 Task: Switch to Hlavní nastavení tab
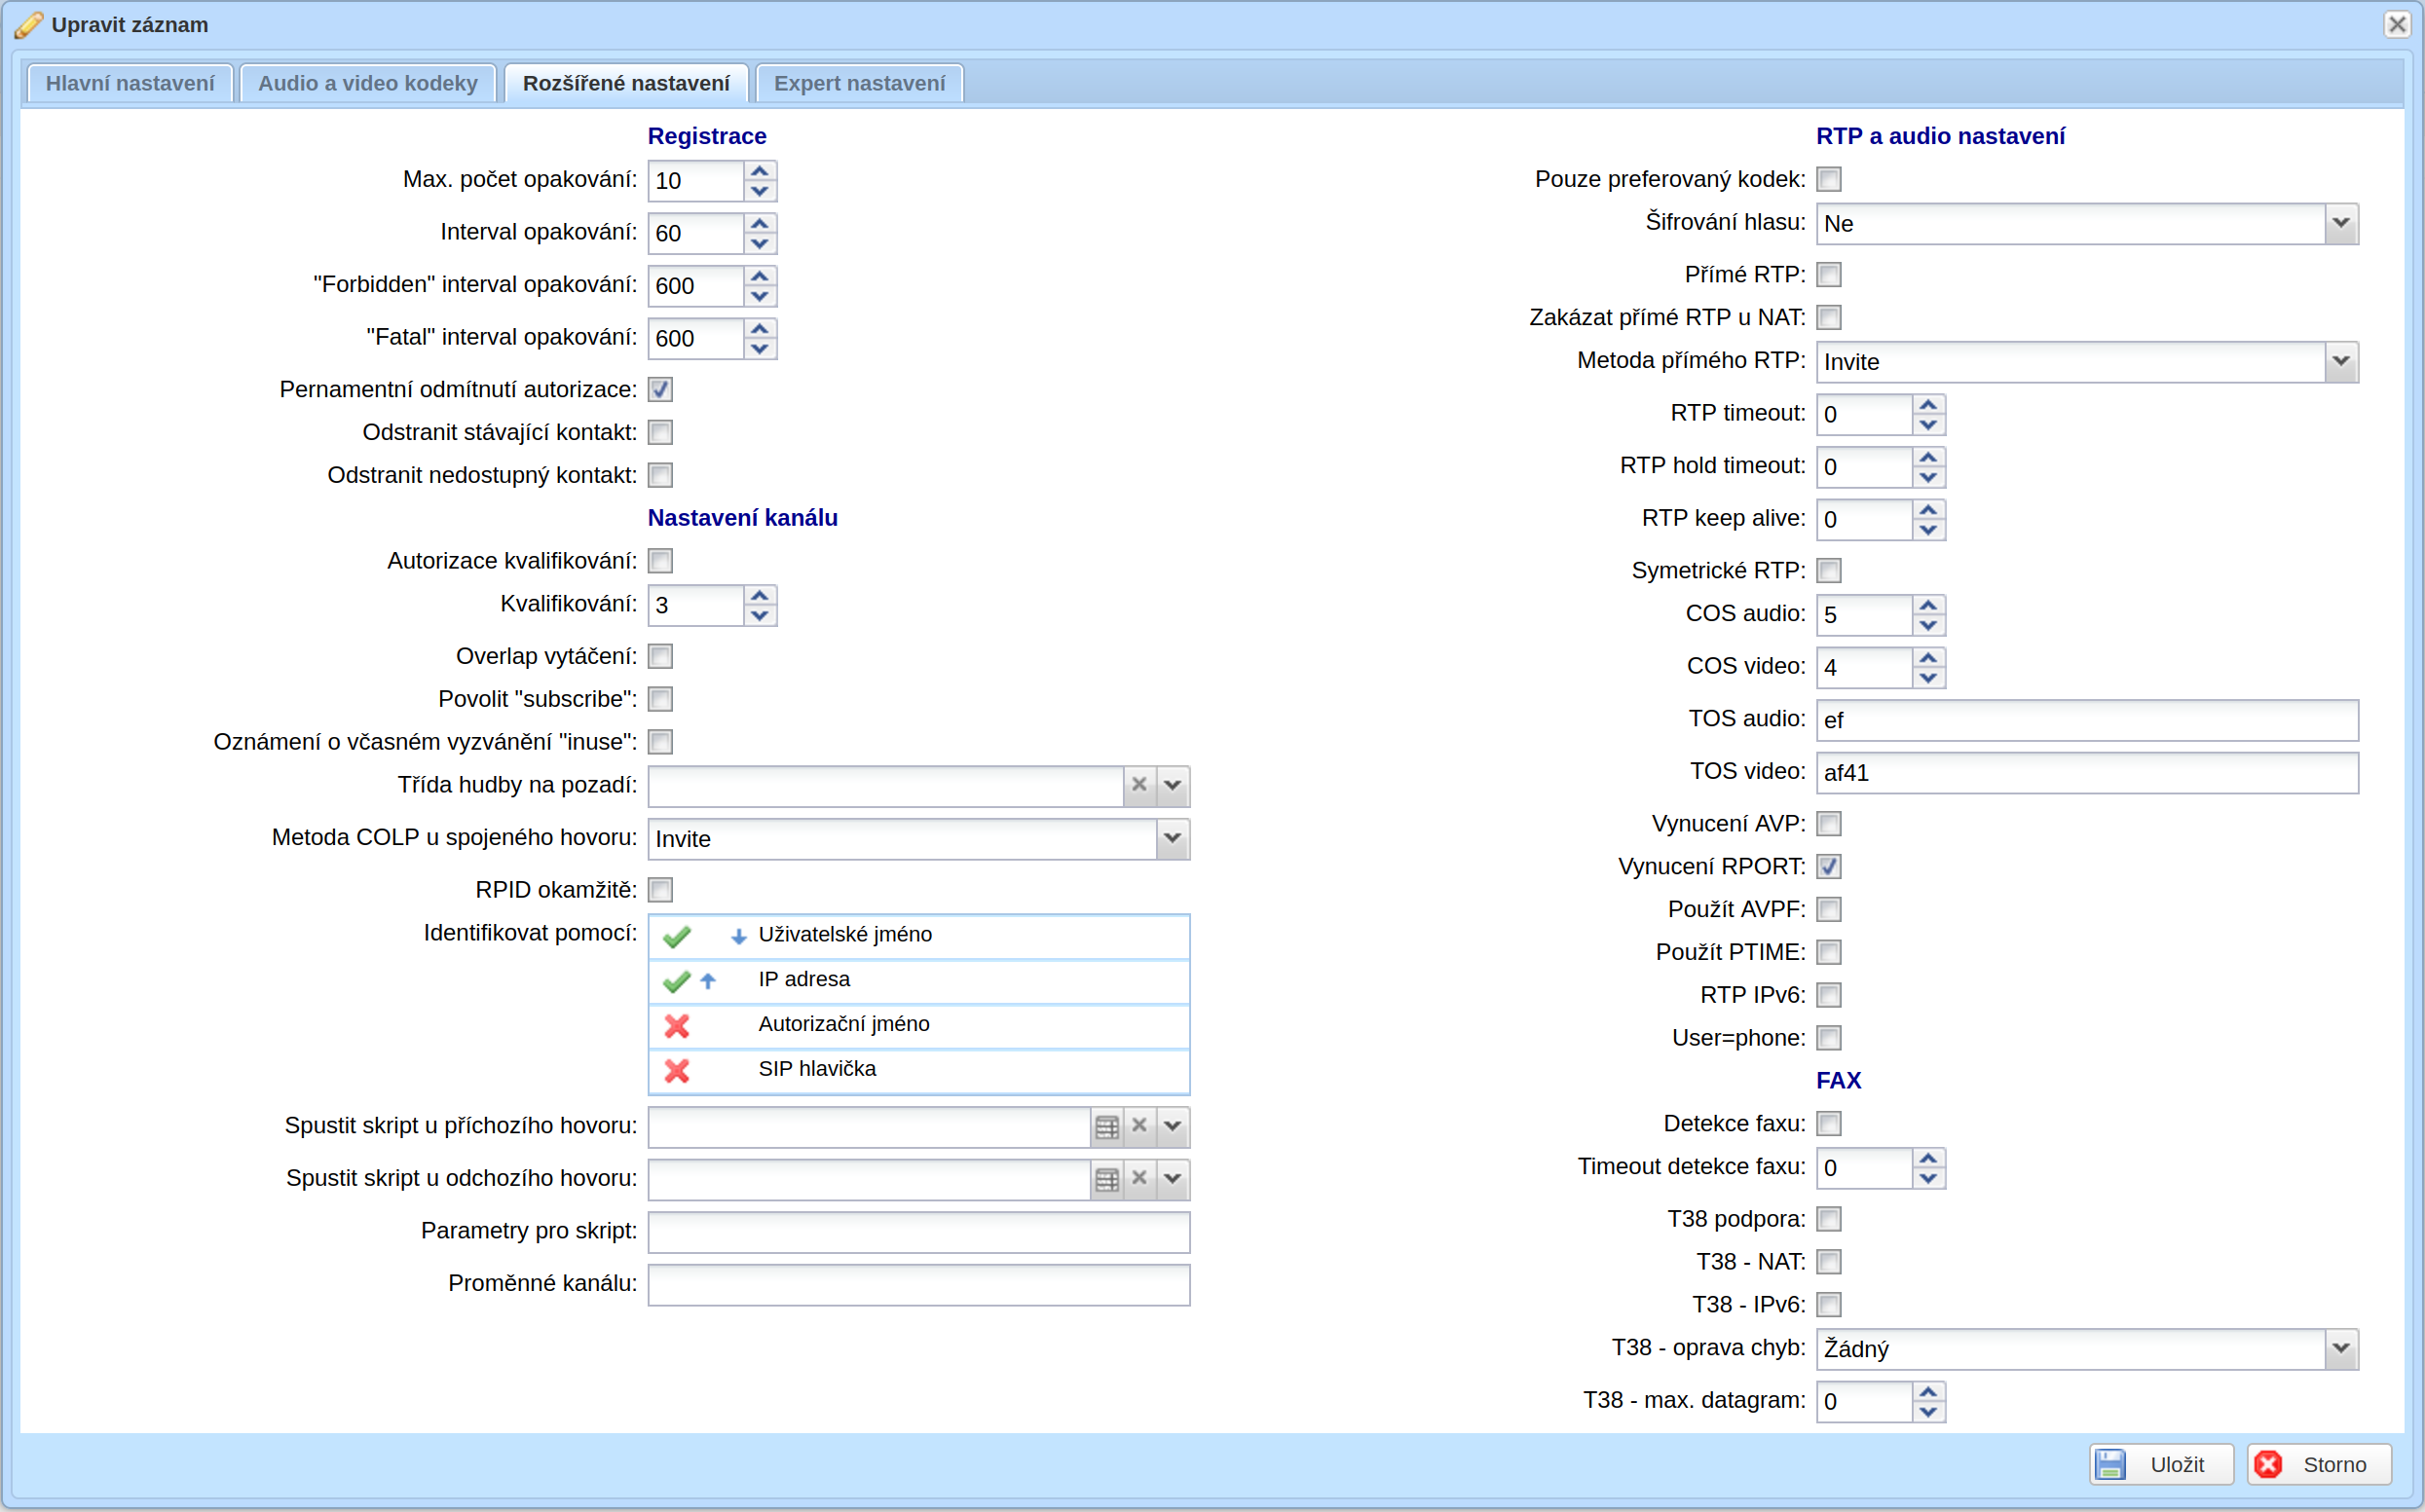[x=130, y=83]
